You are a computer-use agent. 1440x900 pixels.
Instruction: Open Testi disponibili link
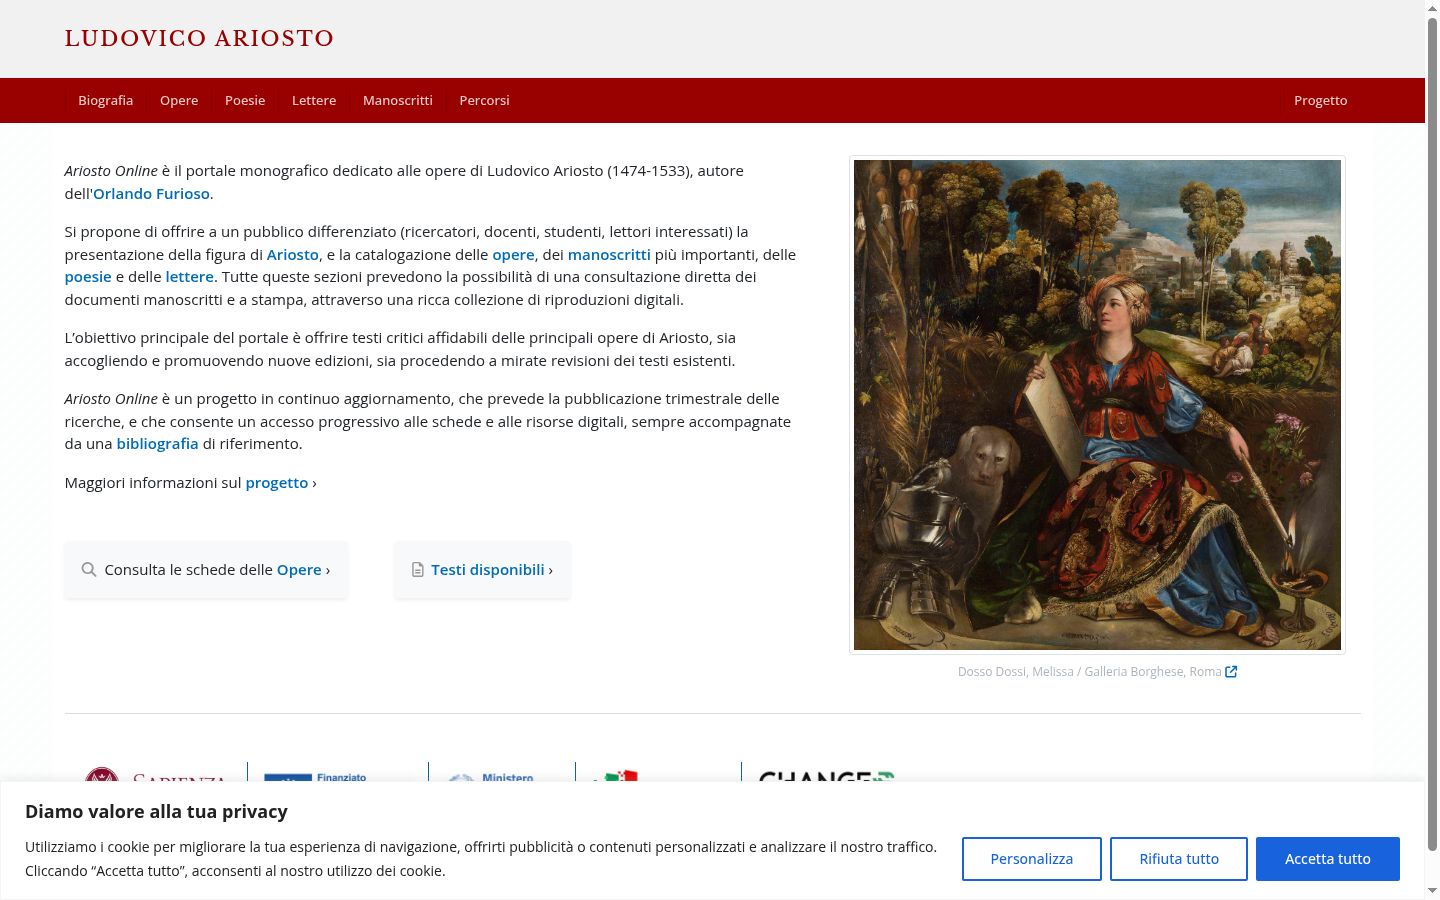tap(488, 570)
